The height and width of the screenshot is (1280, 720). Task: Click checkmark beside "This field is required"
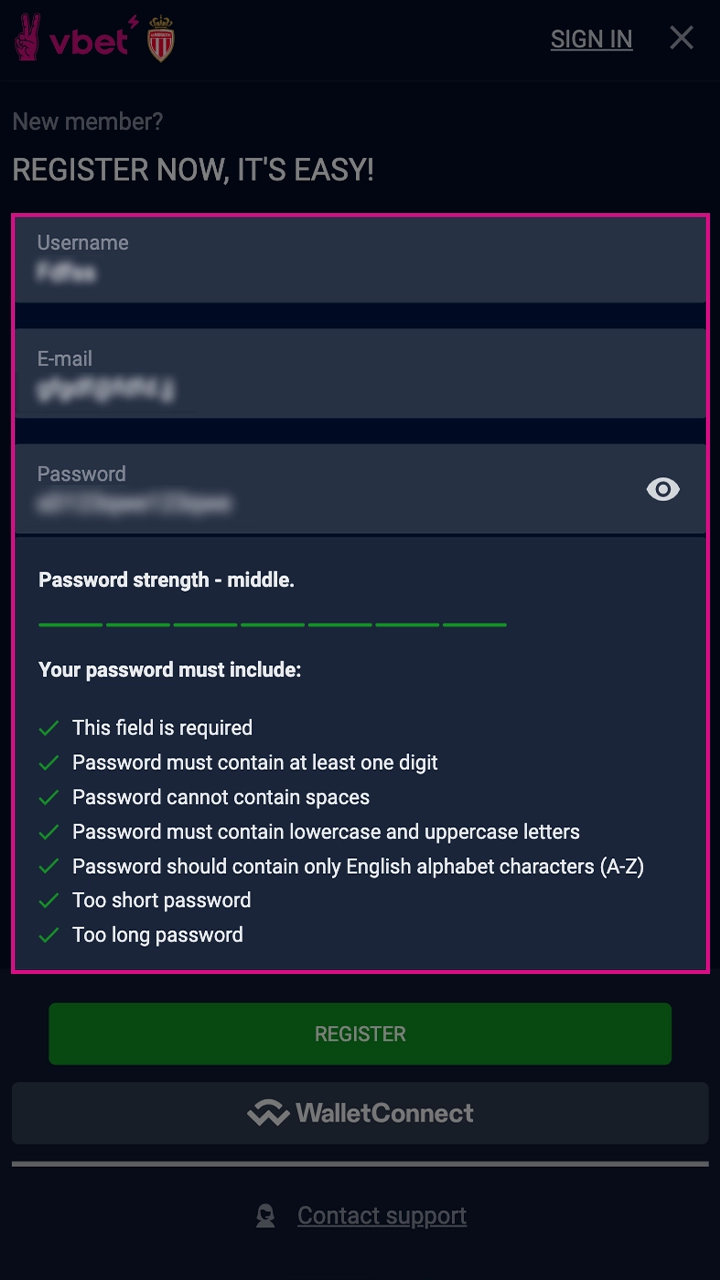pyautogui.click(x=48, y=728)
